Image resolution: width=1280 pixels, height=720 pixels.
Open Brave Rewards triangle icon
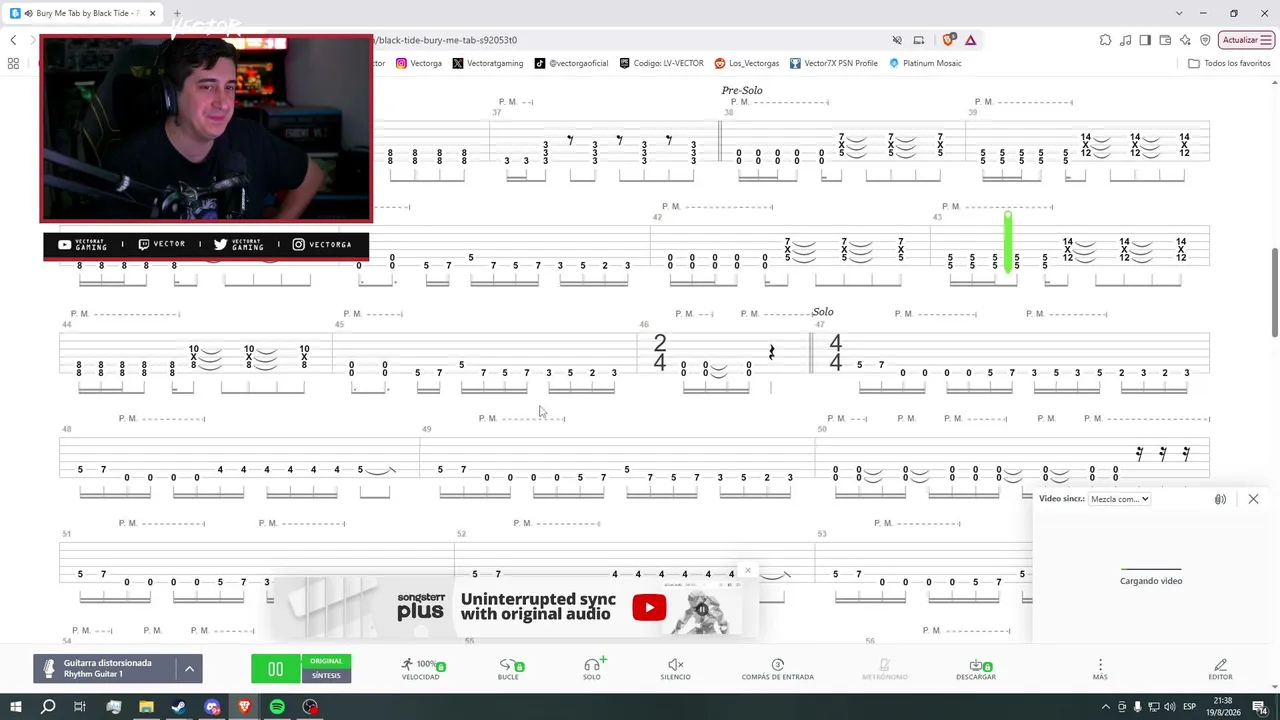click(970, 40)
